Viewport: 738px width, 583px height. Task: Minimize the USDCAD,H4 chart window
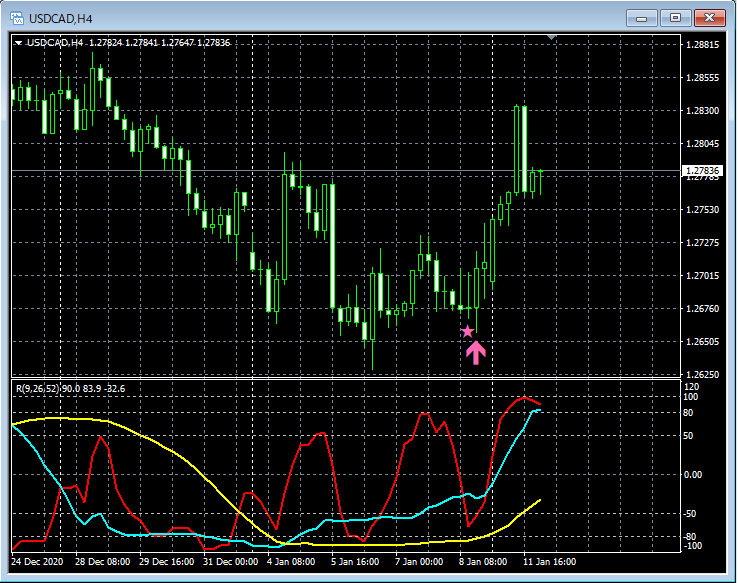coord(641,17)
